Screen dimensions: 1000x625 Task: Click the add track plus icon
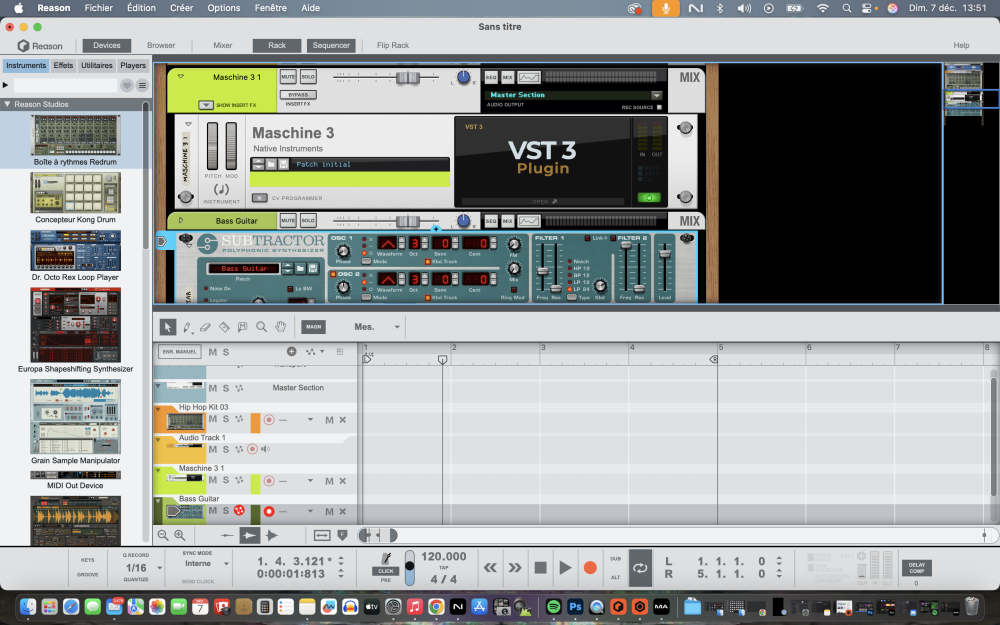[291, 351]
